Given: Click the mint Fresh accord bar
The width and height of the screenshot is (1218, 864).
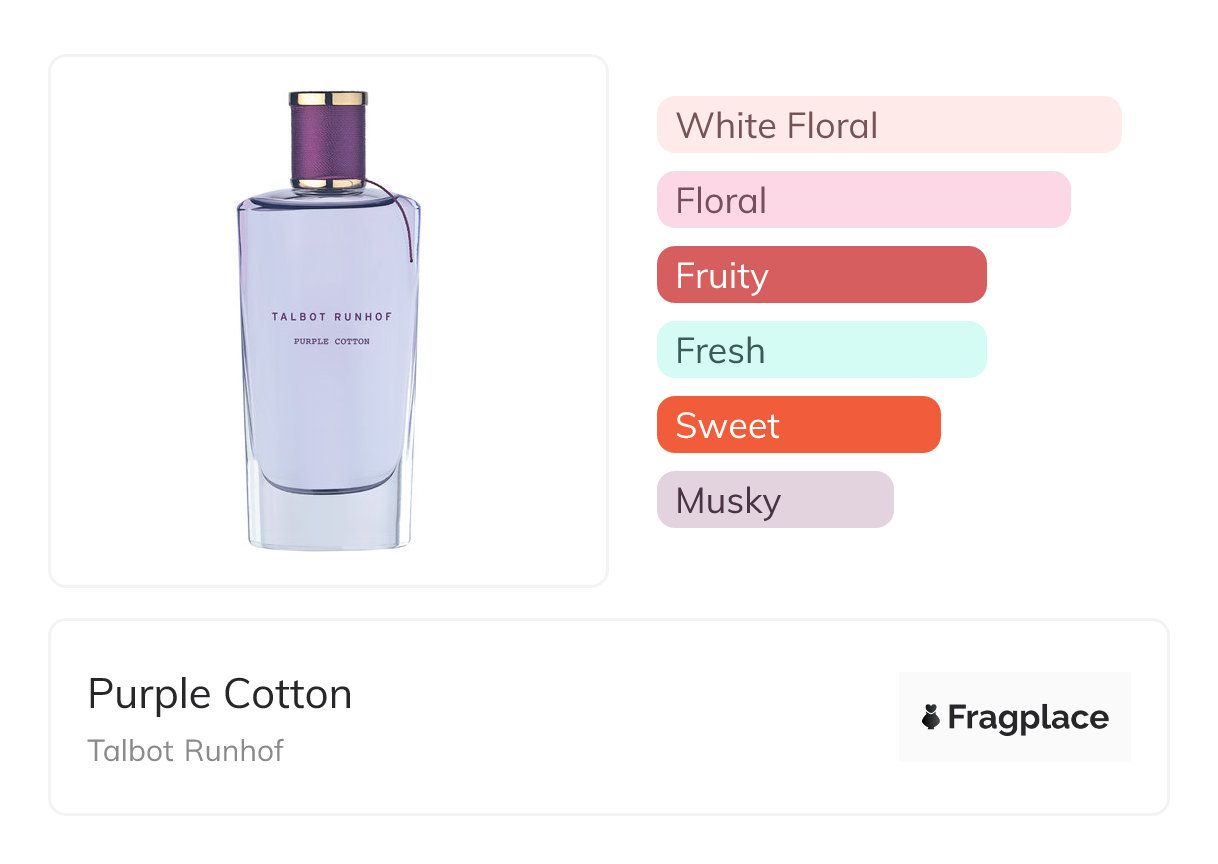Looking at the screenshot, I should (x=821, y=350).
